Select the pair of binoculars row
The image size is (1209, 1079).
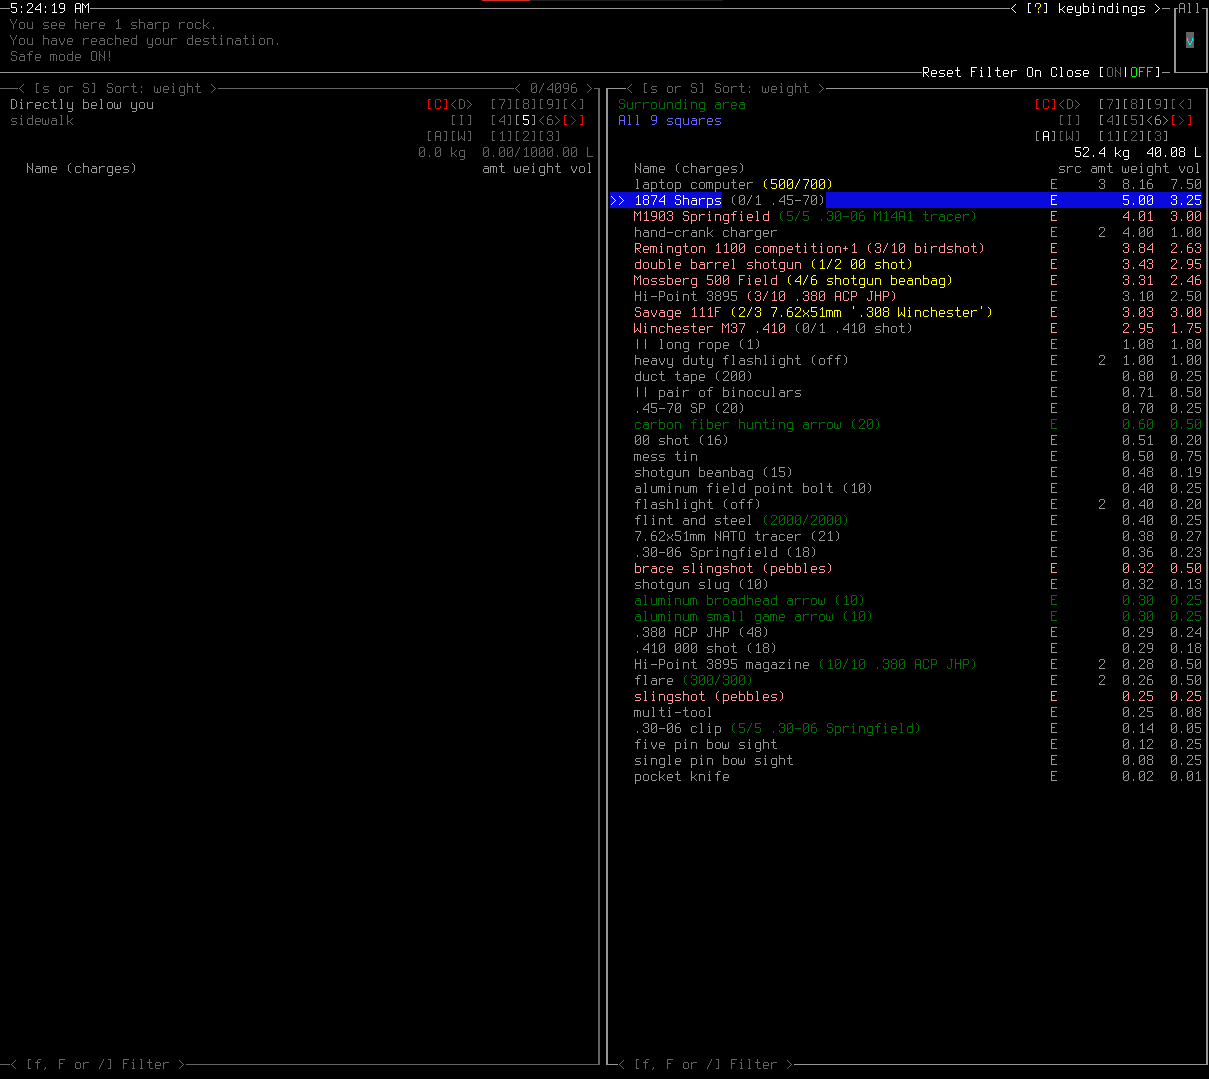(906, 392)
